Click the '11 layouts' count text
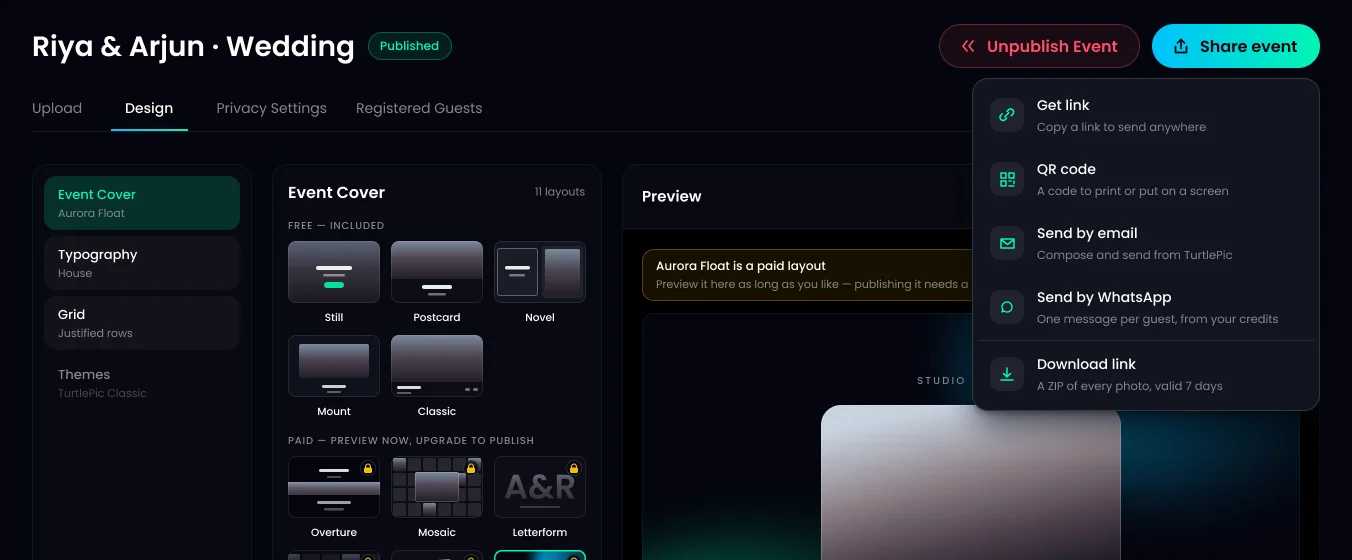Viewport: 1352px width, 560px height. (560, 192)
